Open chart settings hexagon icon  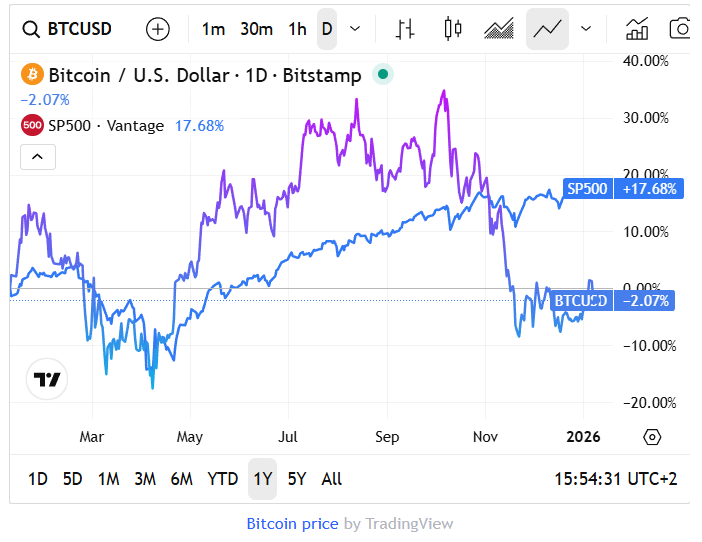point(652,437)
